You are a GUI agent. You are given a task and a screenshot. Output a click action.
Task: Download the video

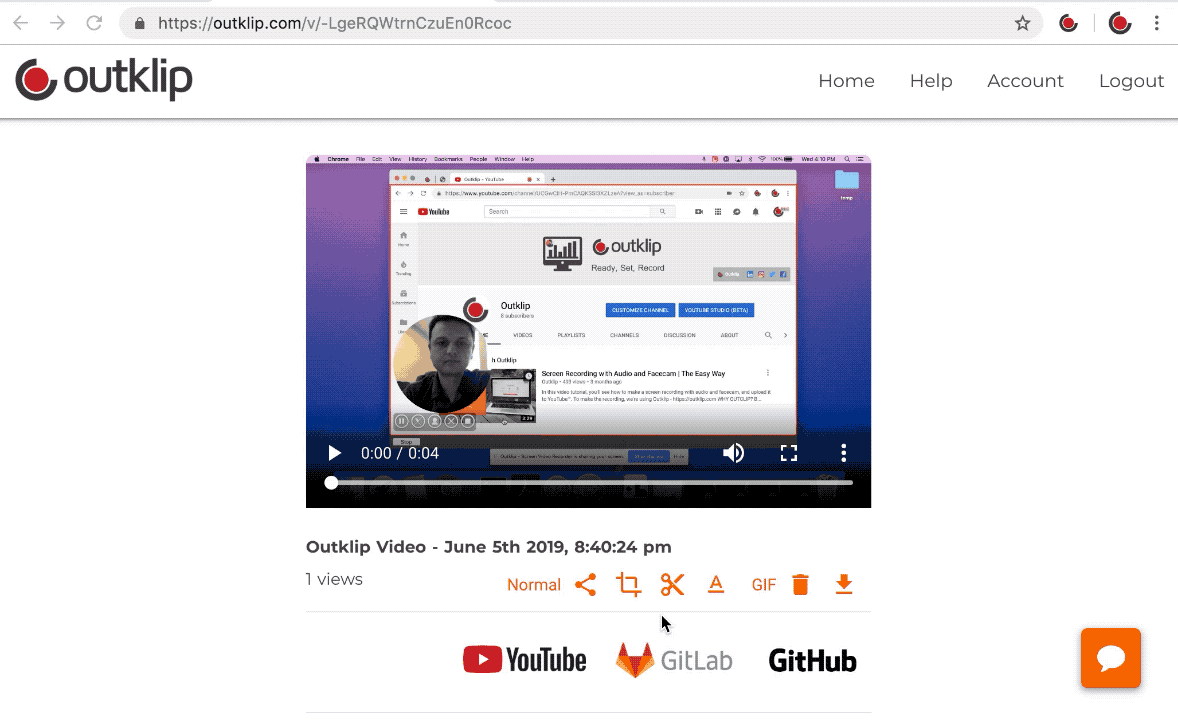[844, 585]
